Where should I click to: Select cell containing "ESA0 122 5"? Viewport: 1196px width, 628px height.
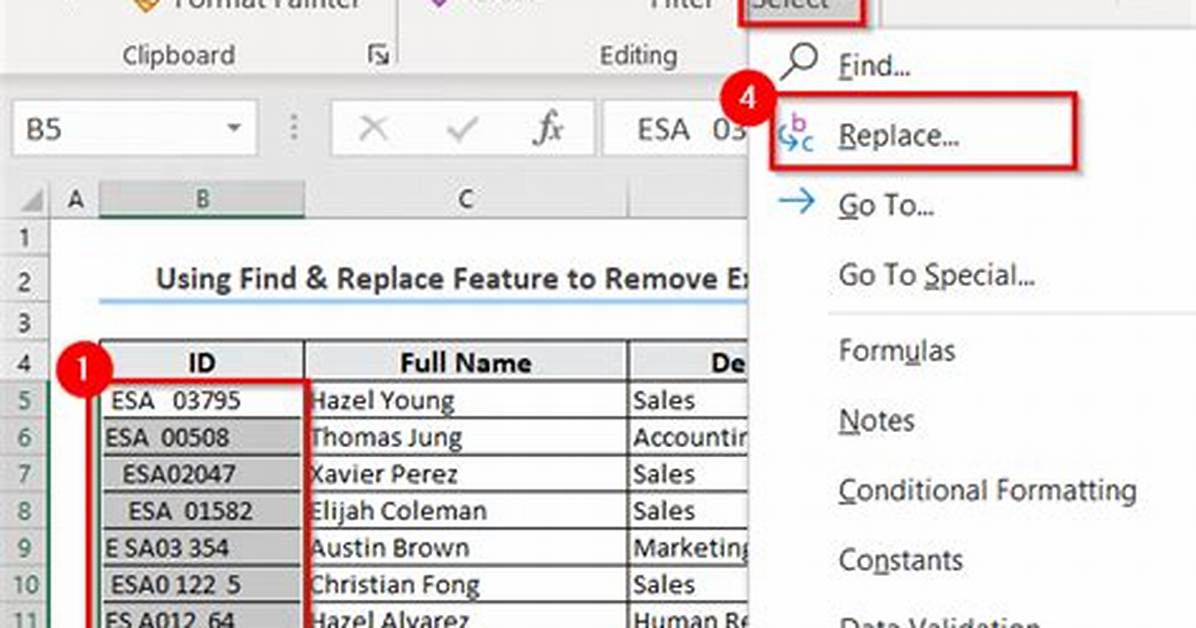pyautogui.click(x=202, y=585)
